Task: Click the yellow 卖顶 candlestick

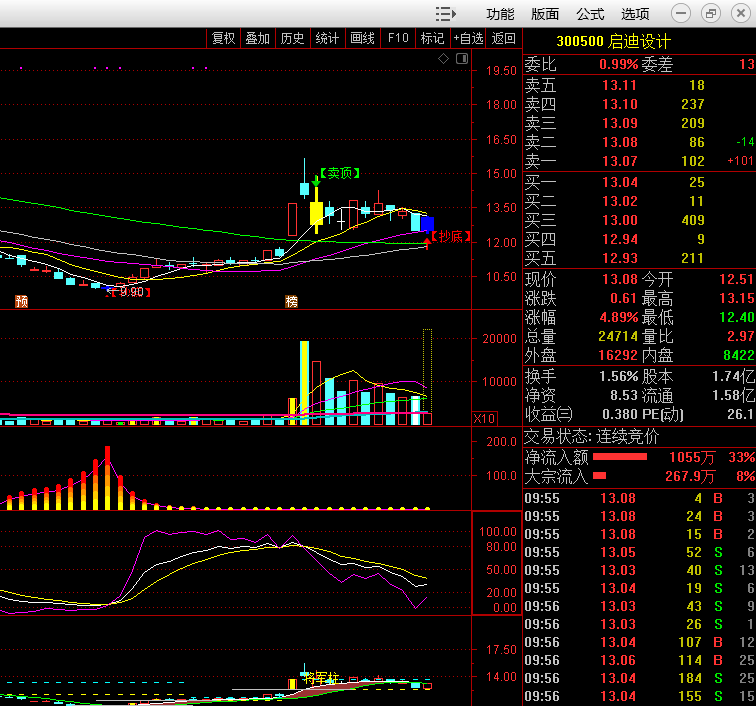Action: click(x=316, y=213)
